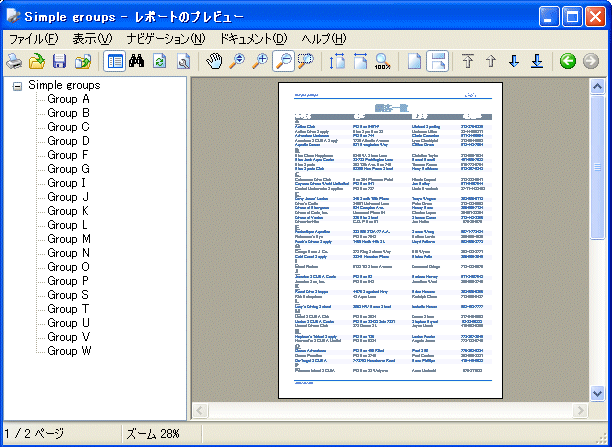Go to the first page arrow
612x447 pixels.
pos(468,61)
